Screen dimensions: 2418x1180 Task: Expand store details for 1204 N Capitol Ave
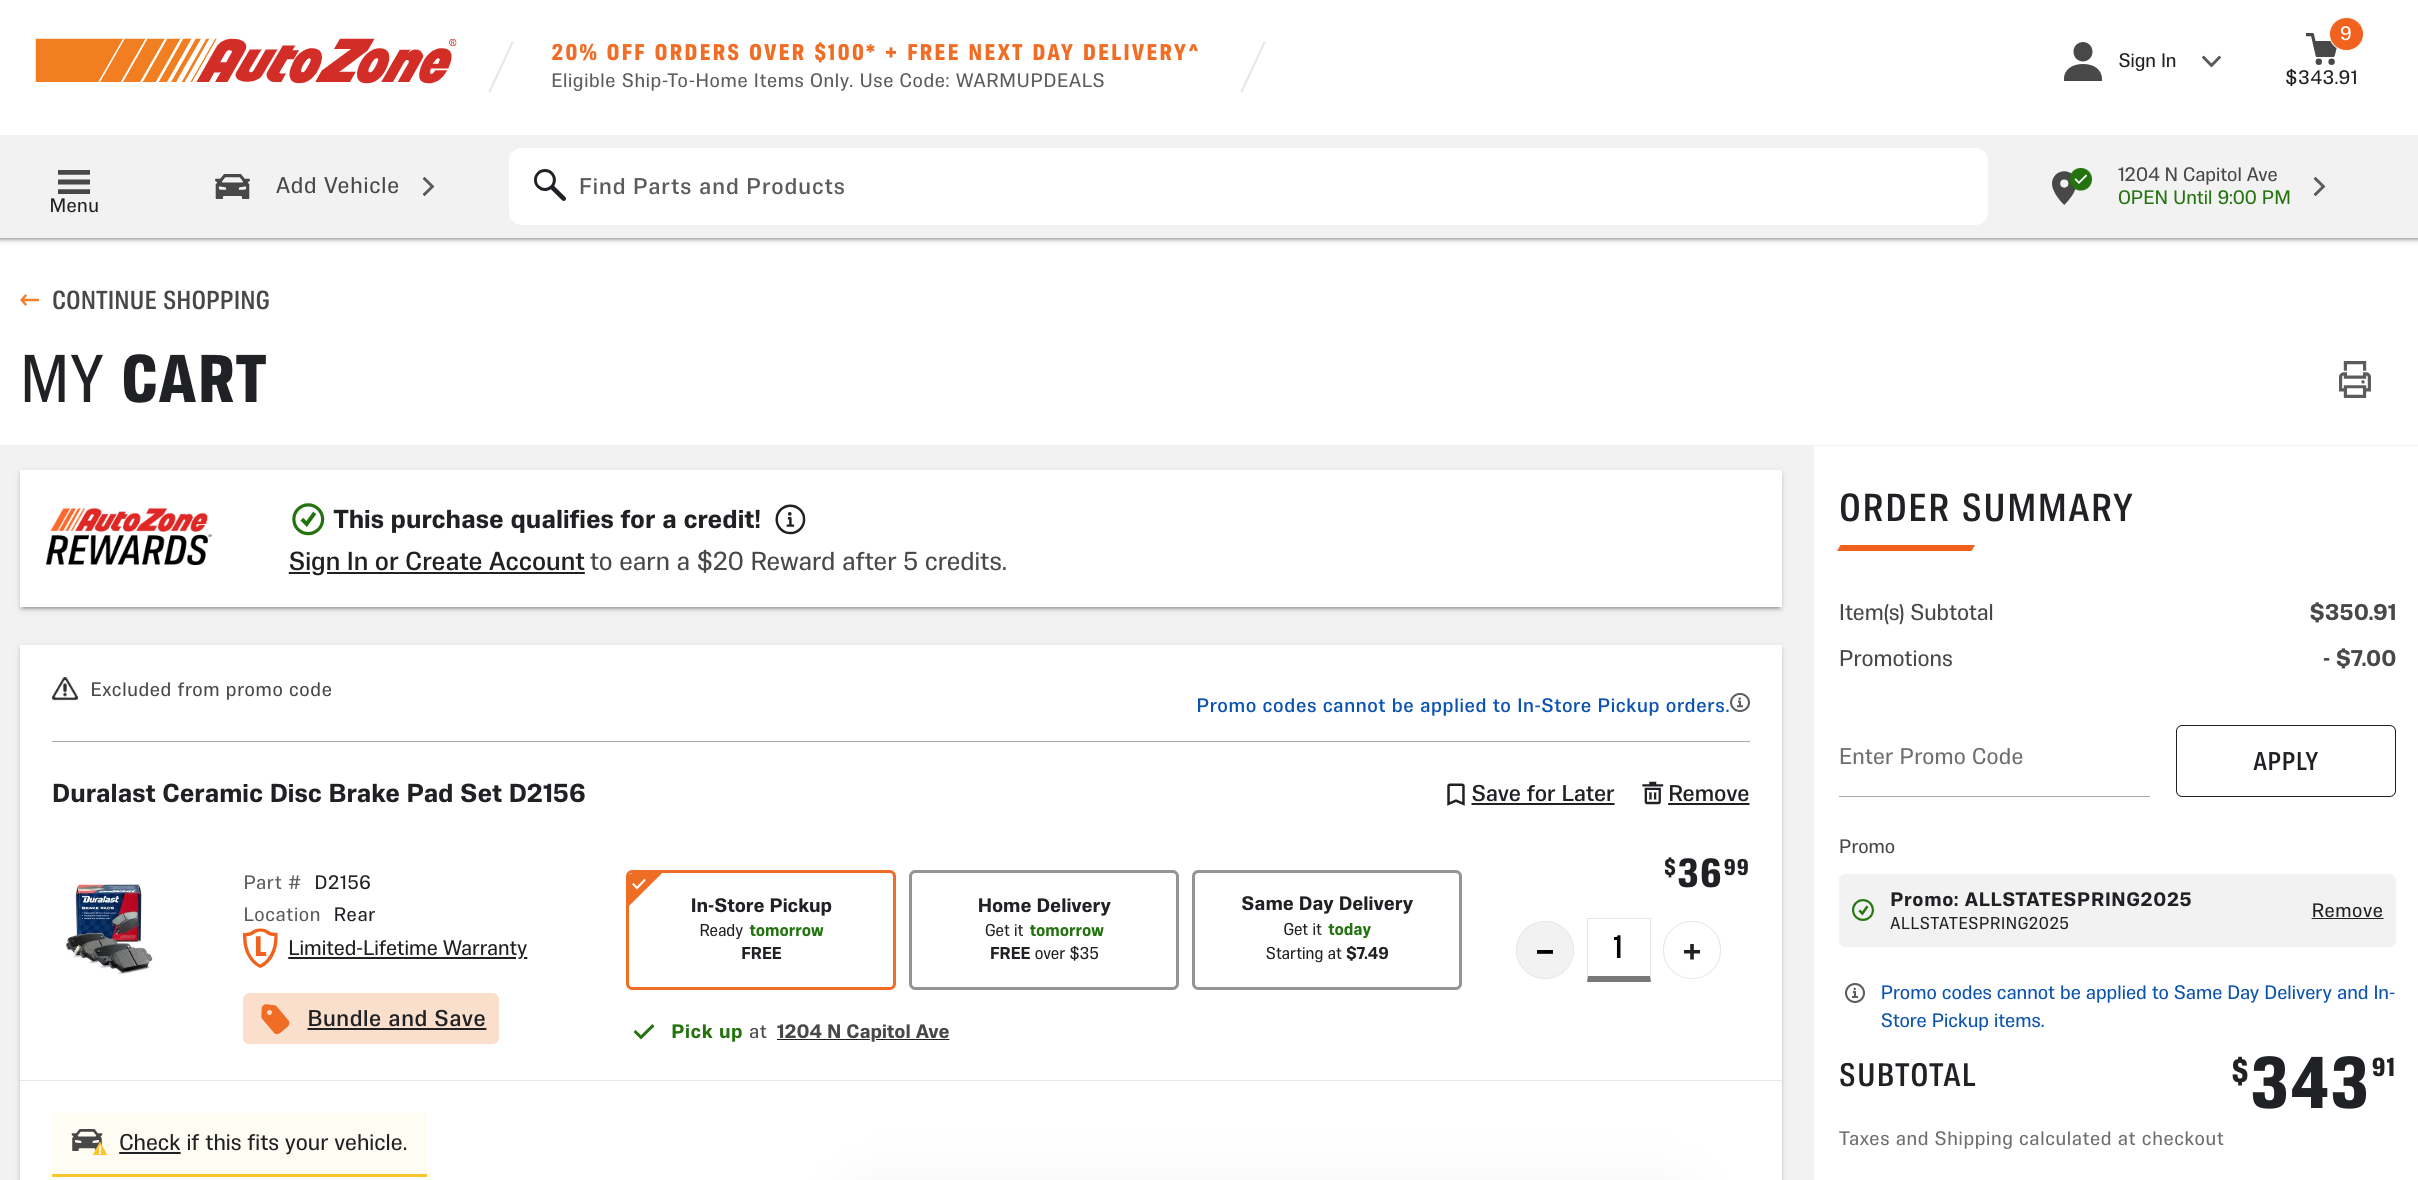tap(2320, 186)
